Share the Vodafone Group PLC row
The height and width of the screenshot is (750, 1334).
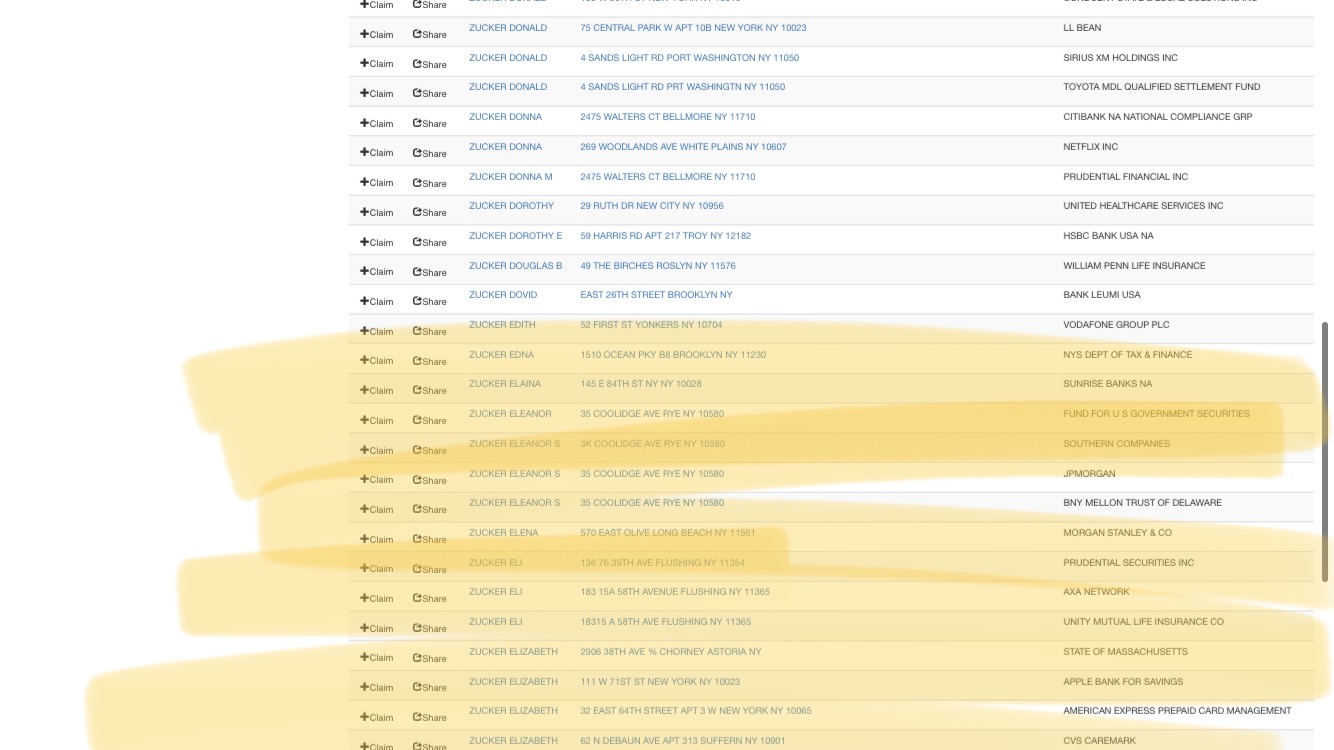[430, 331]
